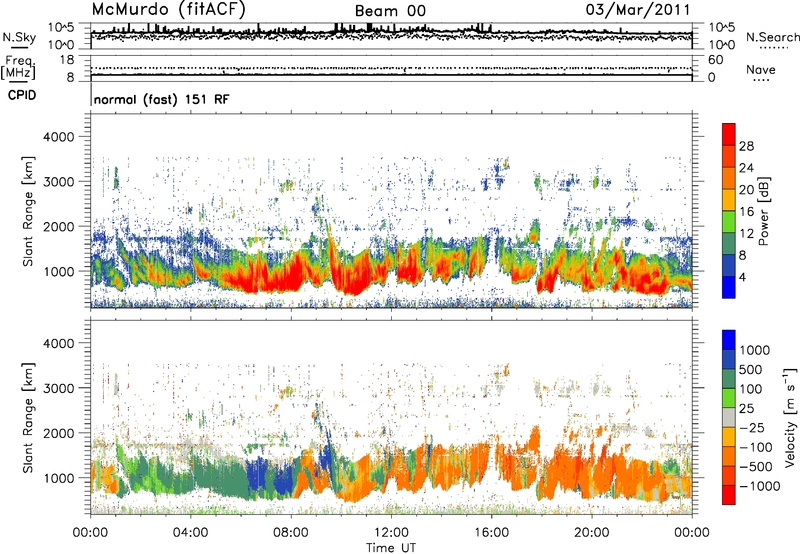The height and width of the screenshot is (554, 800).
Task: Click the 03/Mar/2011 date label
Action: 638,9
